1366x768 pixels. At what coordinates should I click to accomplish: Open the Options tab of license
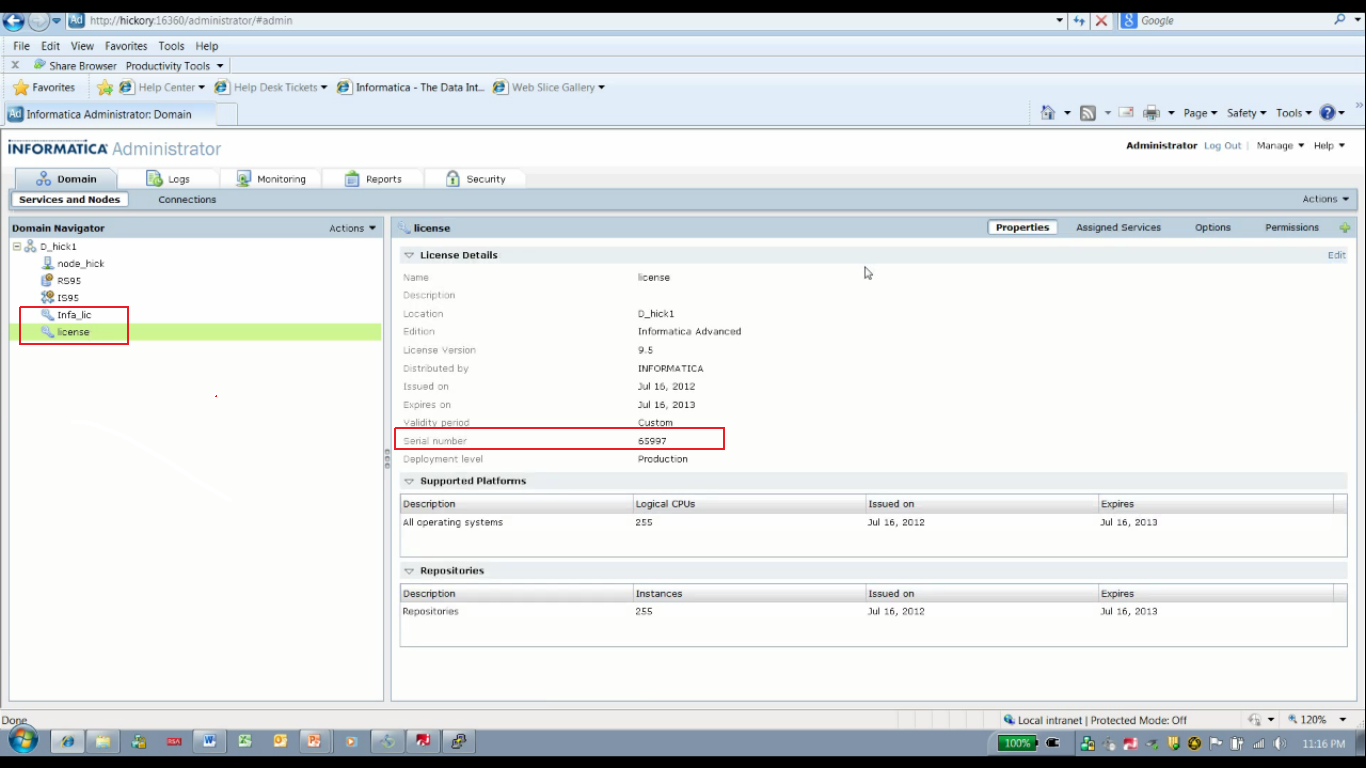1213,228
